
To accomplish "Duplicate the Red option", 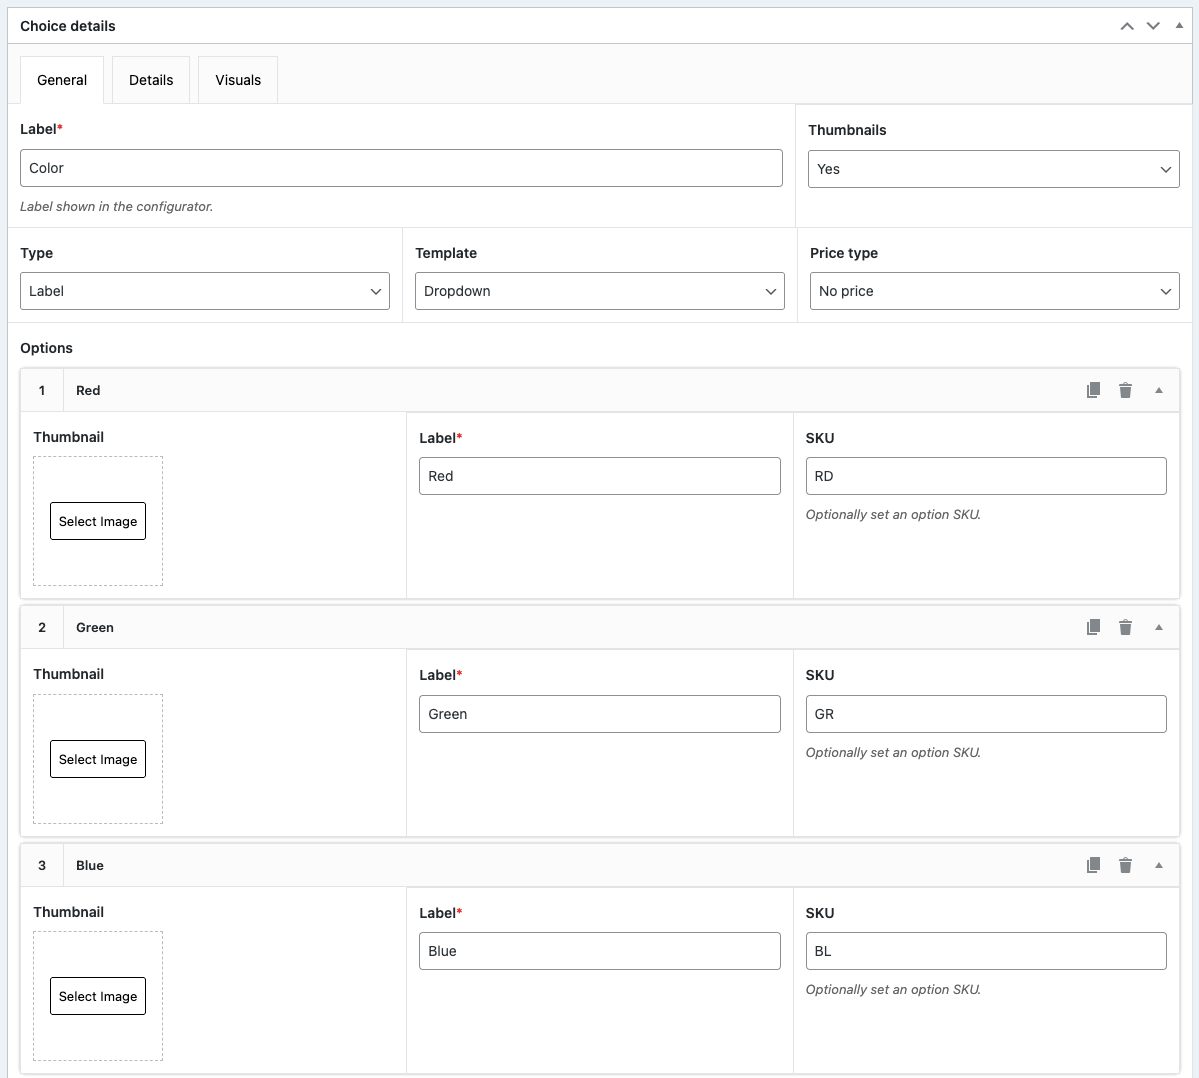I will (x=1093, y=390).
